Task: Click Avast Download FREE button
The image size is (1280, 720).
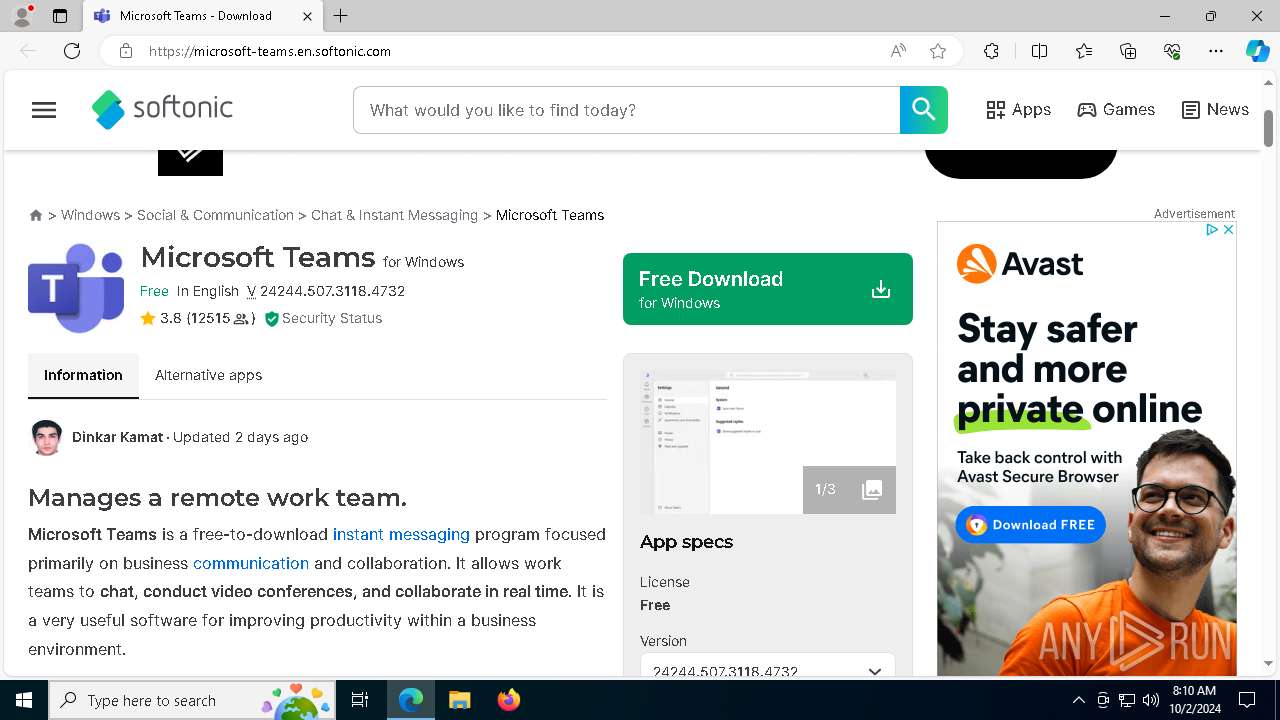Action: pyautogui.click(x=1030, y=525)
